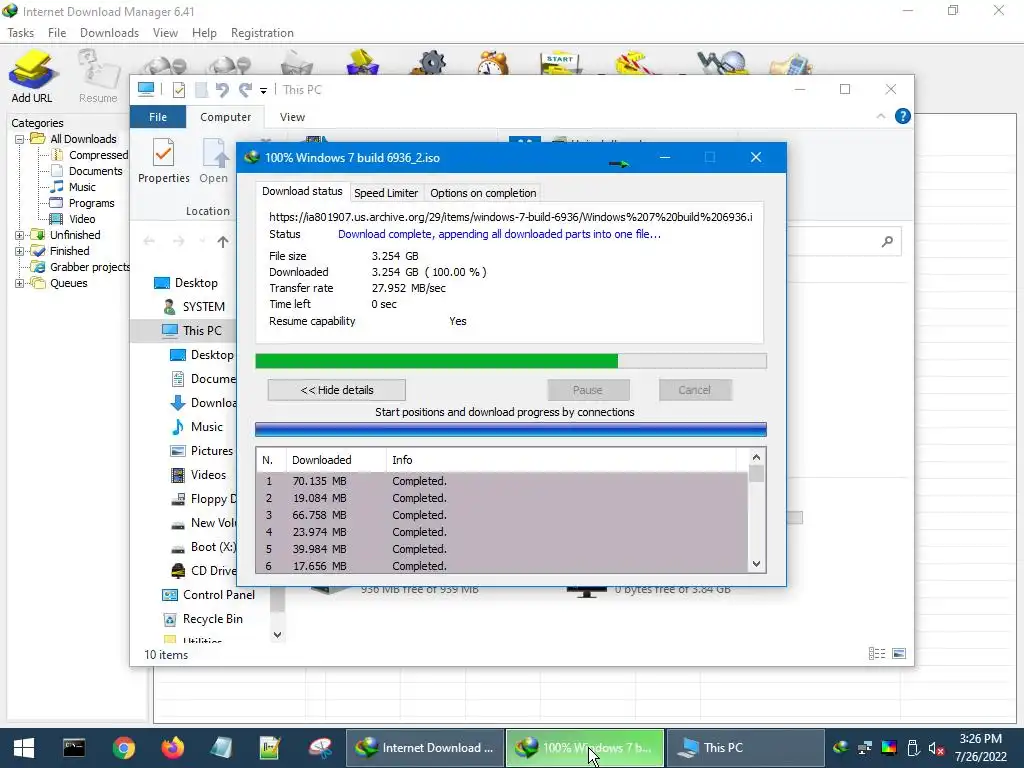Image resolution: width=1024 pixels, height=768 pixels.
Task: Open the Explorer File ribbon tab
Action: pos(158,117)
